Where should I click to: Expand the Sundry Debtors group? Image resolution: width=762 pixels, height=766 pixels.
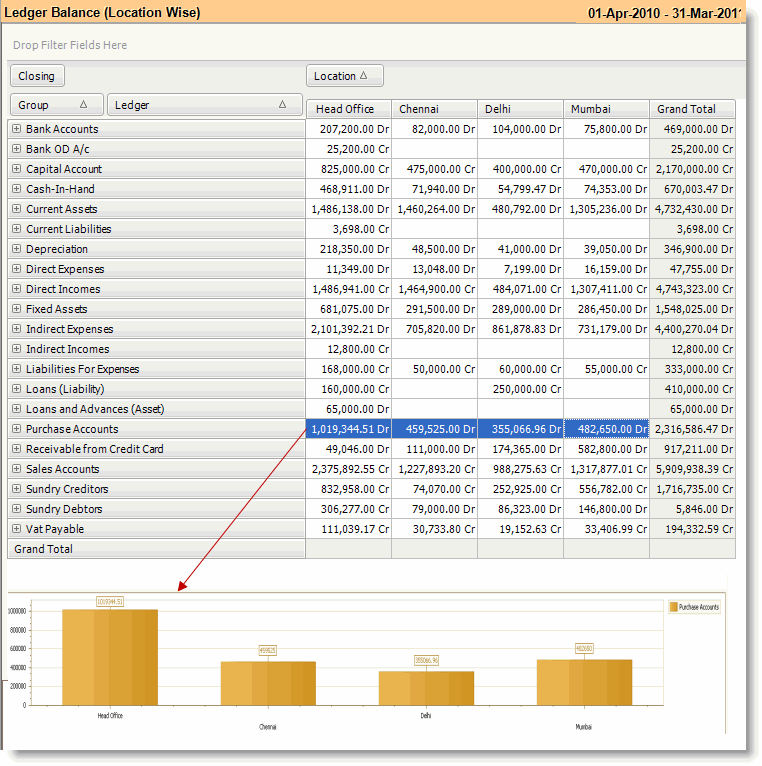click(16, 509)
